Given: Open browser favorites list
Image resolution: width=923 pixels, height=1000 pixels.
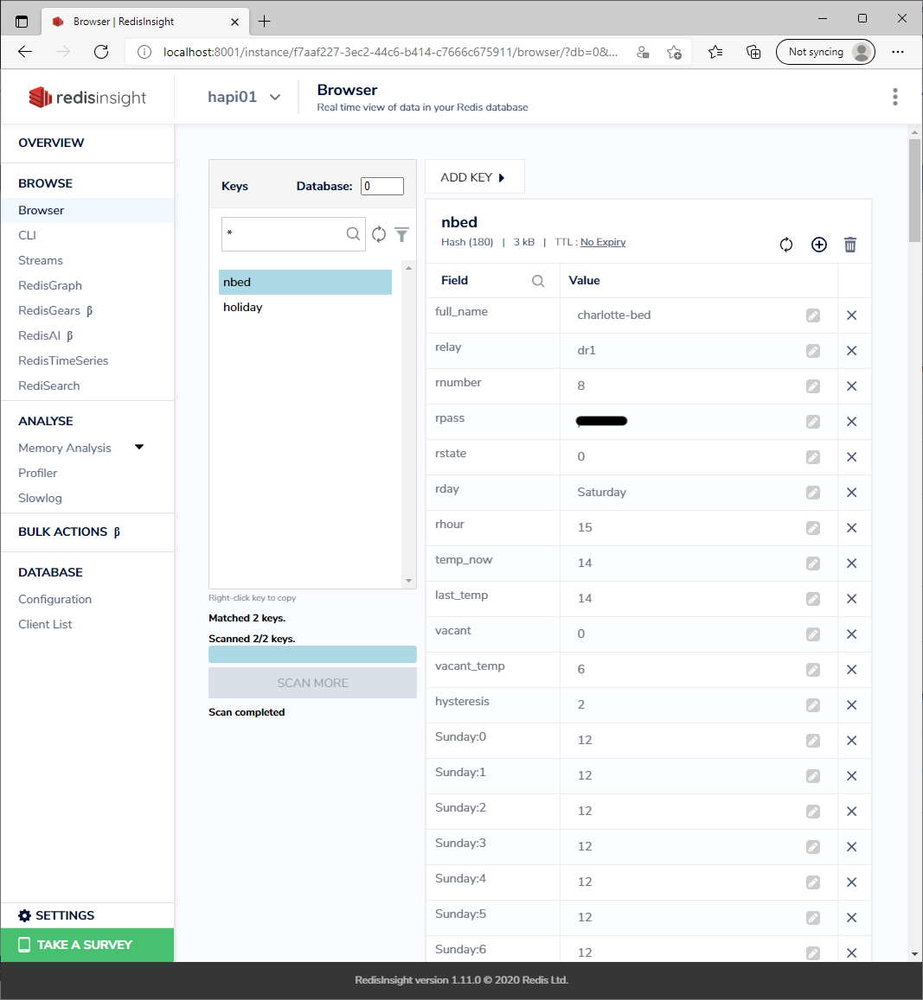Looking at the screenshot, I should click(715, 52).
